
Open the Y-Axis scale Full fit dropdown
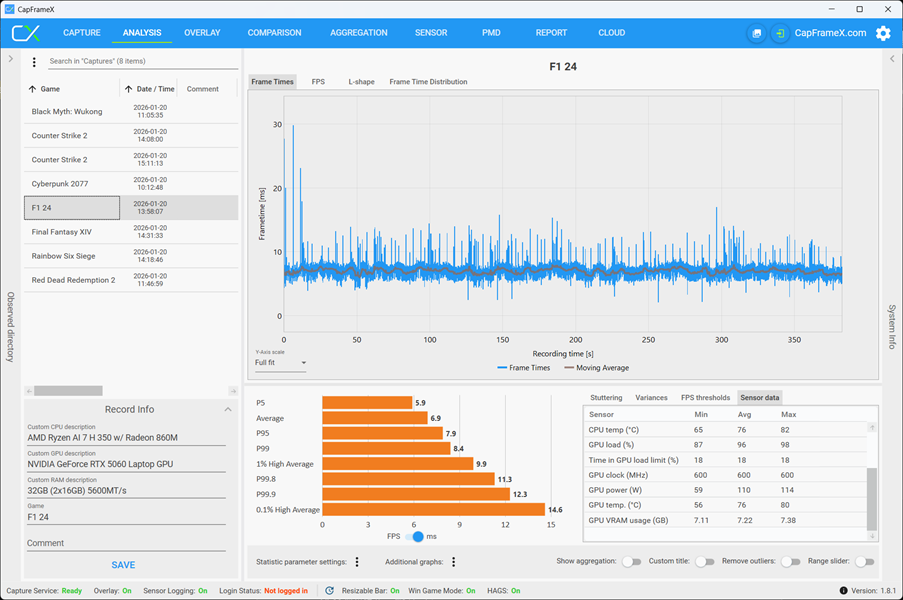click(x=280, y=362)
